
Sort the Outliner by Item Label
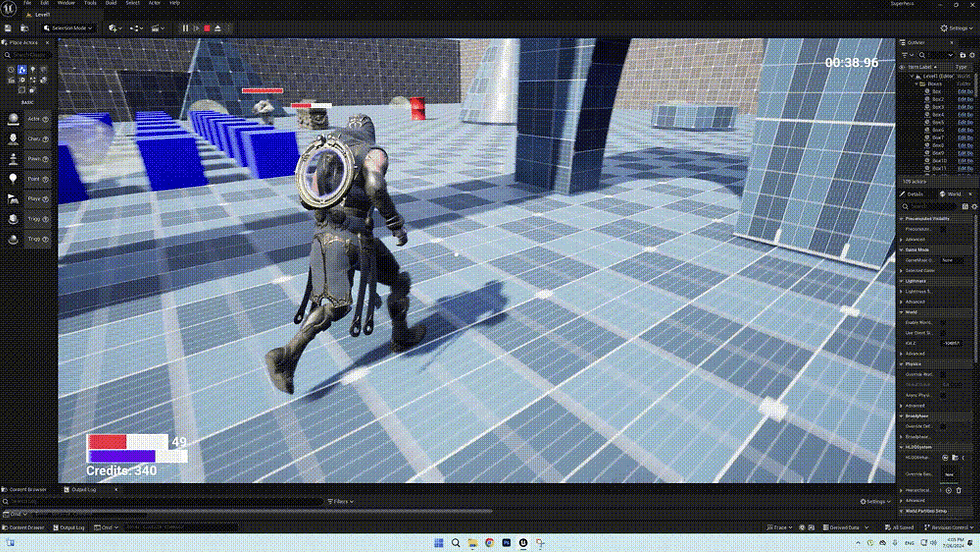point(921,67)
